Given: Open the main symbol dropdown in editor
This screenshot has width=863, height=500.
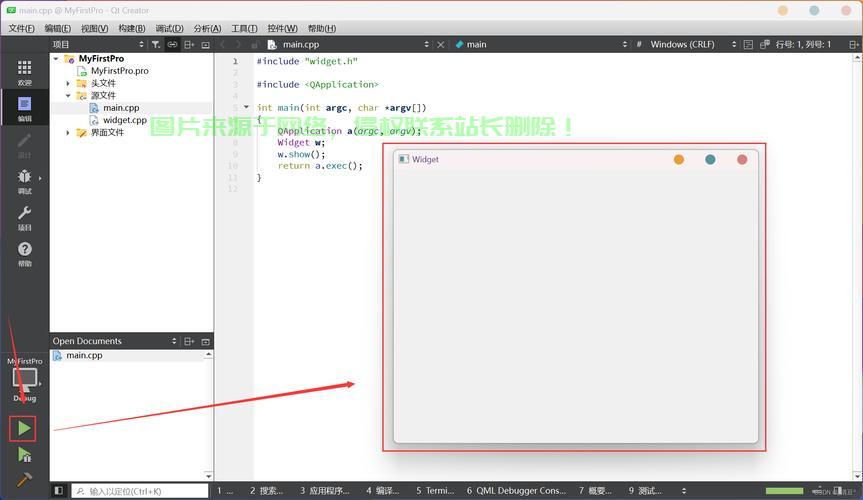Looking at the screenshot, I should (540, 45).
